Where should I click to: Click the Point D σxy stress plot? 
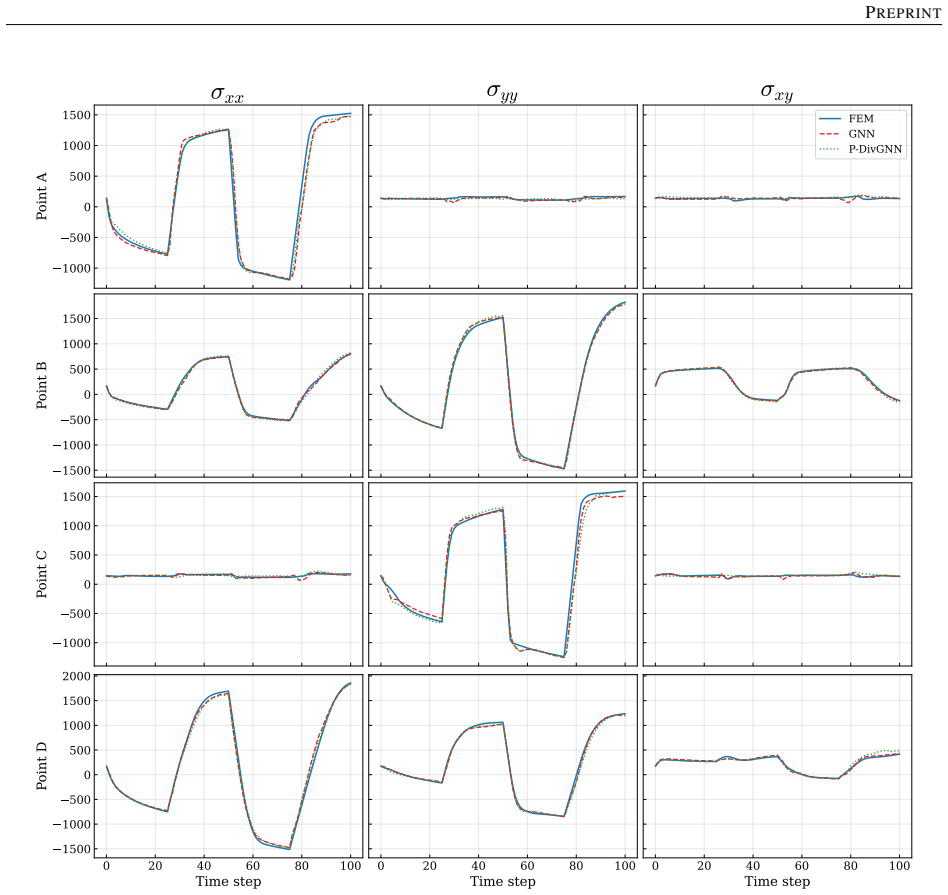coord(778,766)
